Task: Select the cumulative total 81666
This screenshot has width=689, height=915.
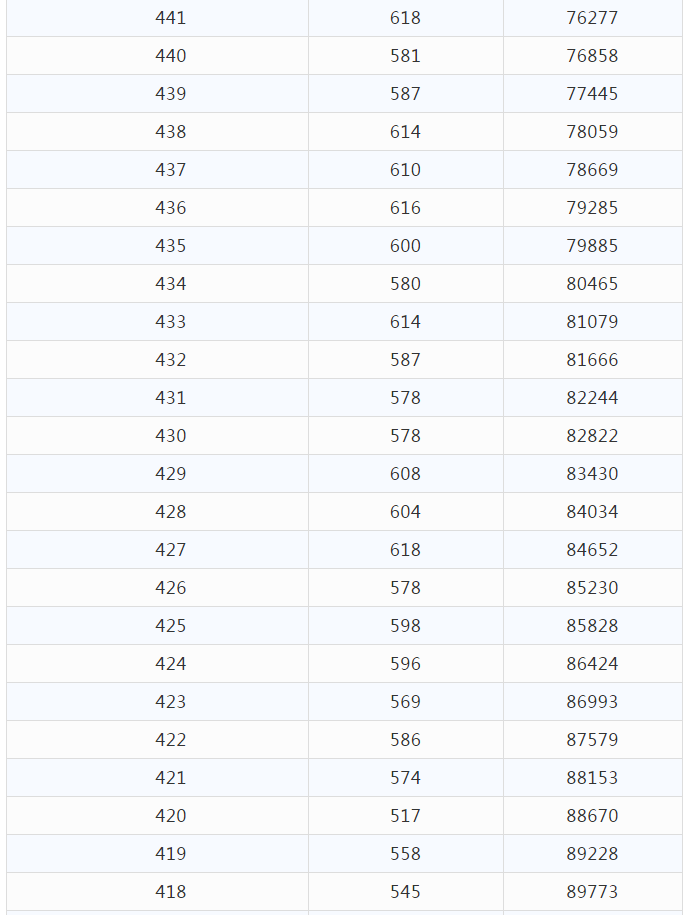Action: coord(592,360)
